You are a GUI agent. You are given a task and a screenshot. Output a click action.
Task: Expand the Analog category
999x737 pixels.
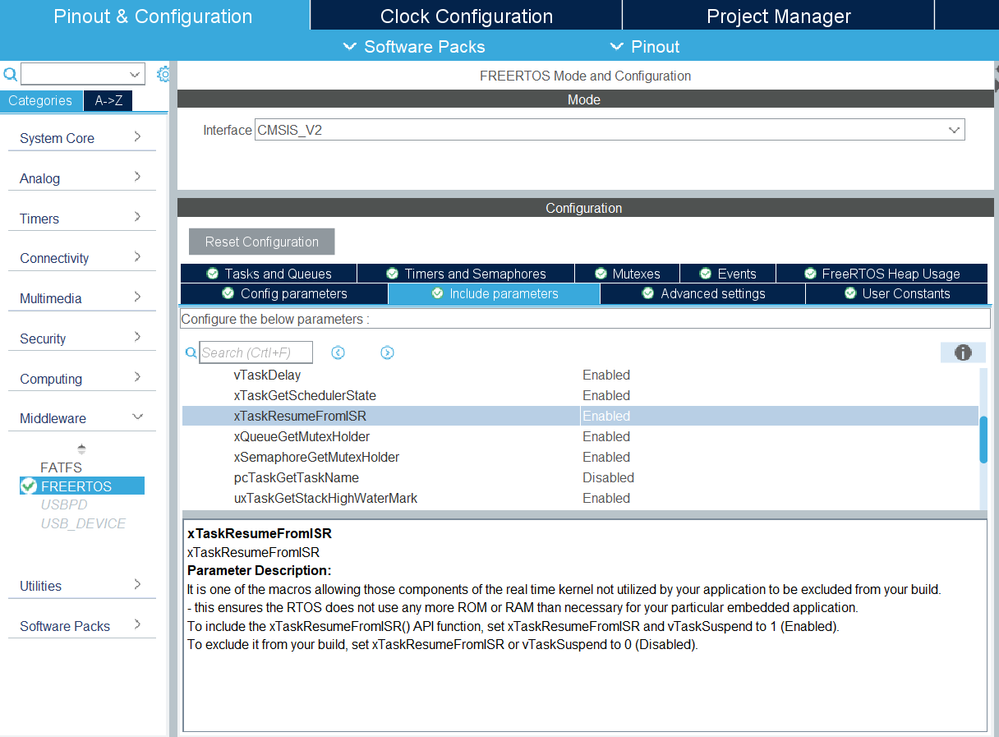click(82, 178)
